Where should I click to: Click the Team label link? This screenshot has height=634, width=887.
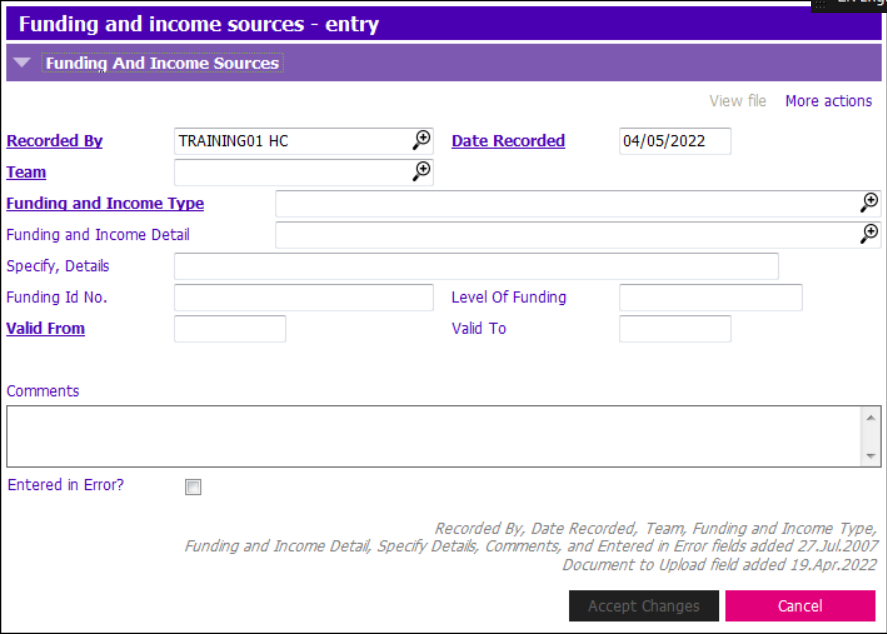coord(26,172)
